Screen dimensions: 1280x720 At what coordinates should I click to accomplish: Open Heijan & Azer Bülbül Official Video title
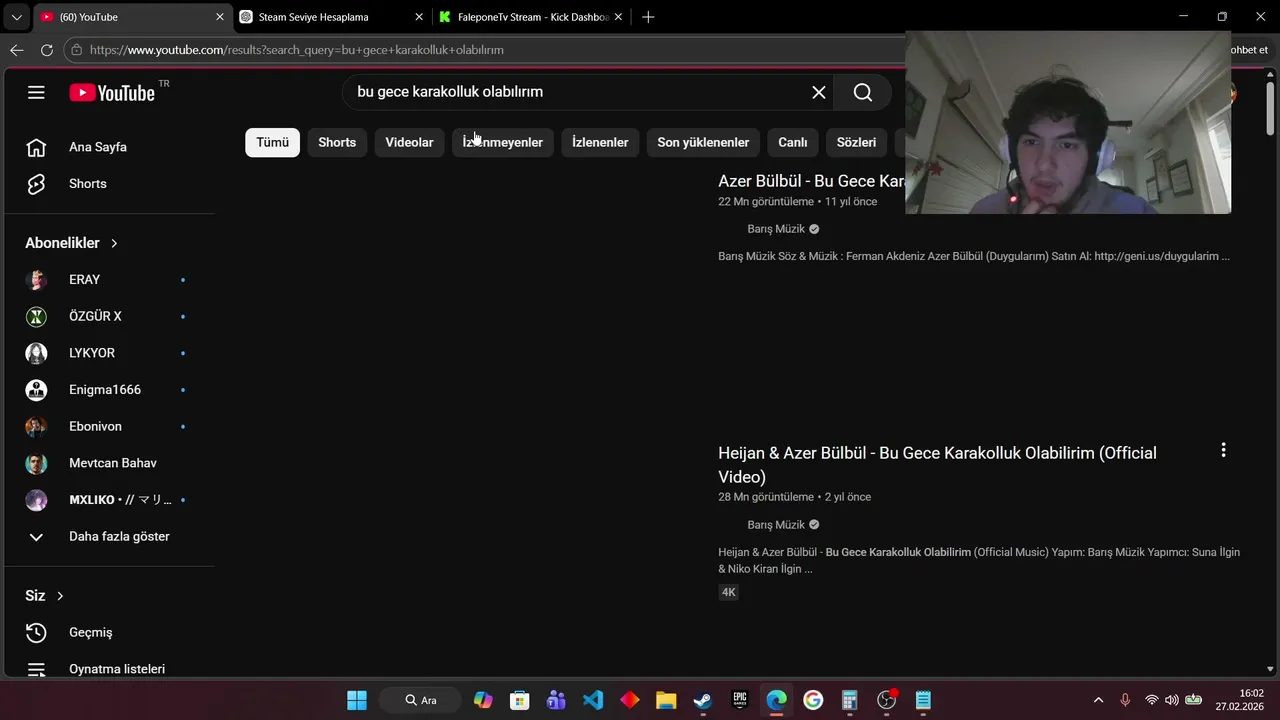click(x=937, y=465)
